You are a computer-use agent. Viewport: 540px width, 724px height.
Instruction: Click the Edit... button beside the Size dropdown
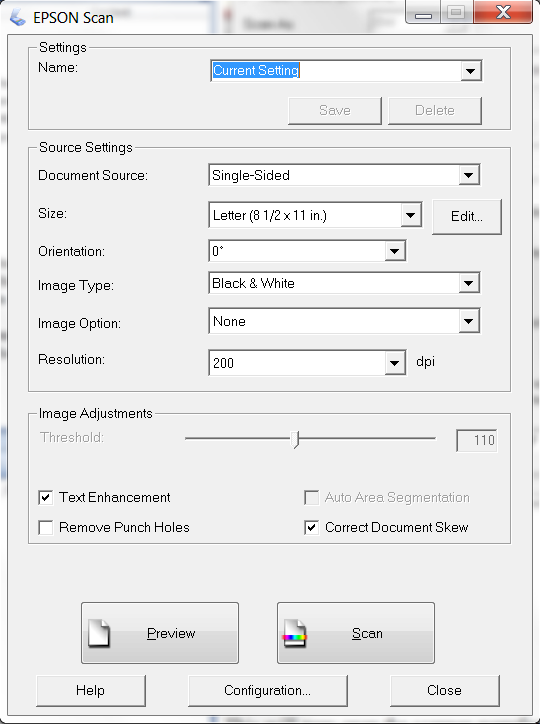point(467,217)
